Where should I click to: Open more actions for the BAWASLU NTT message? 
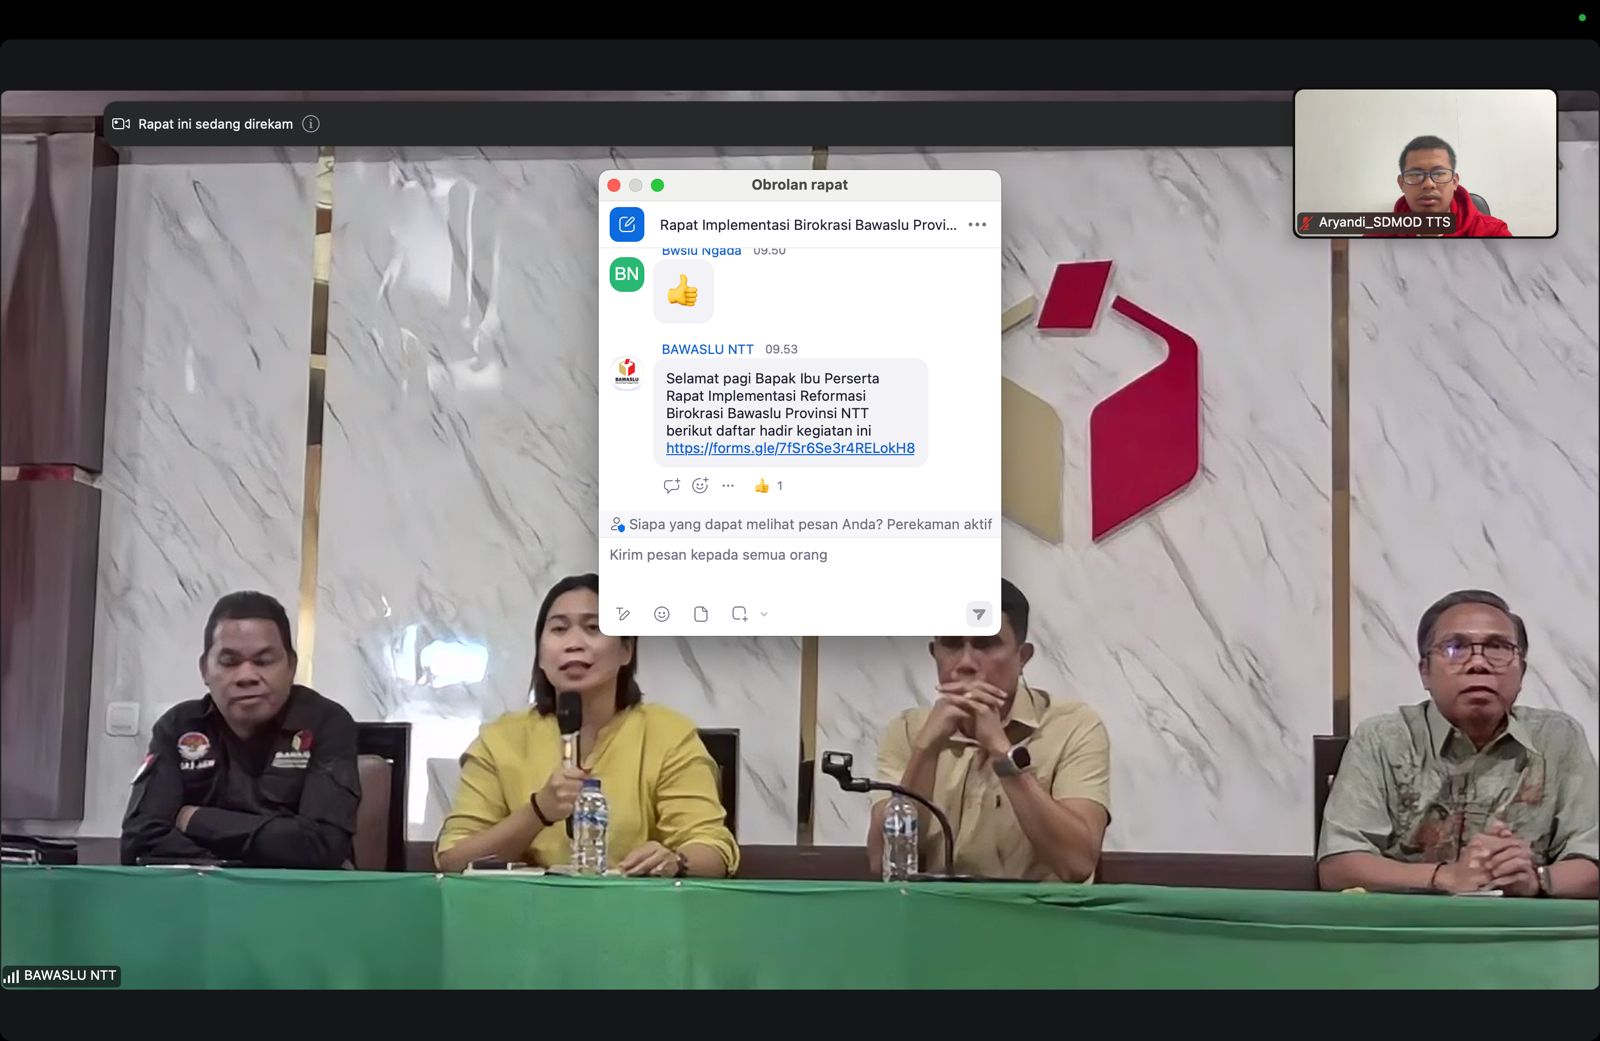(728, 486)
